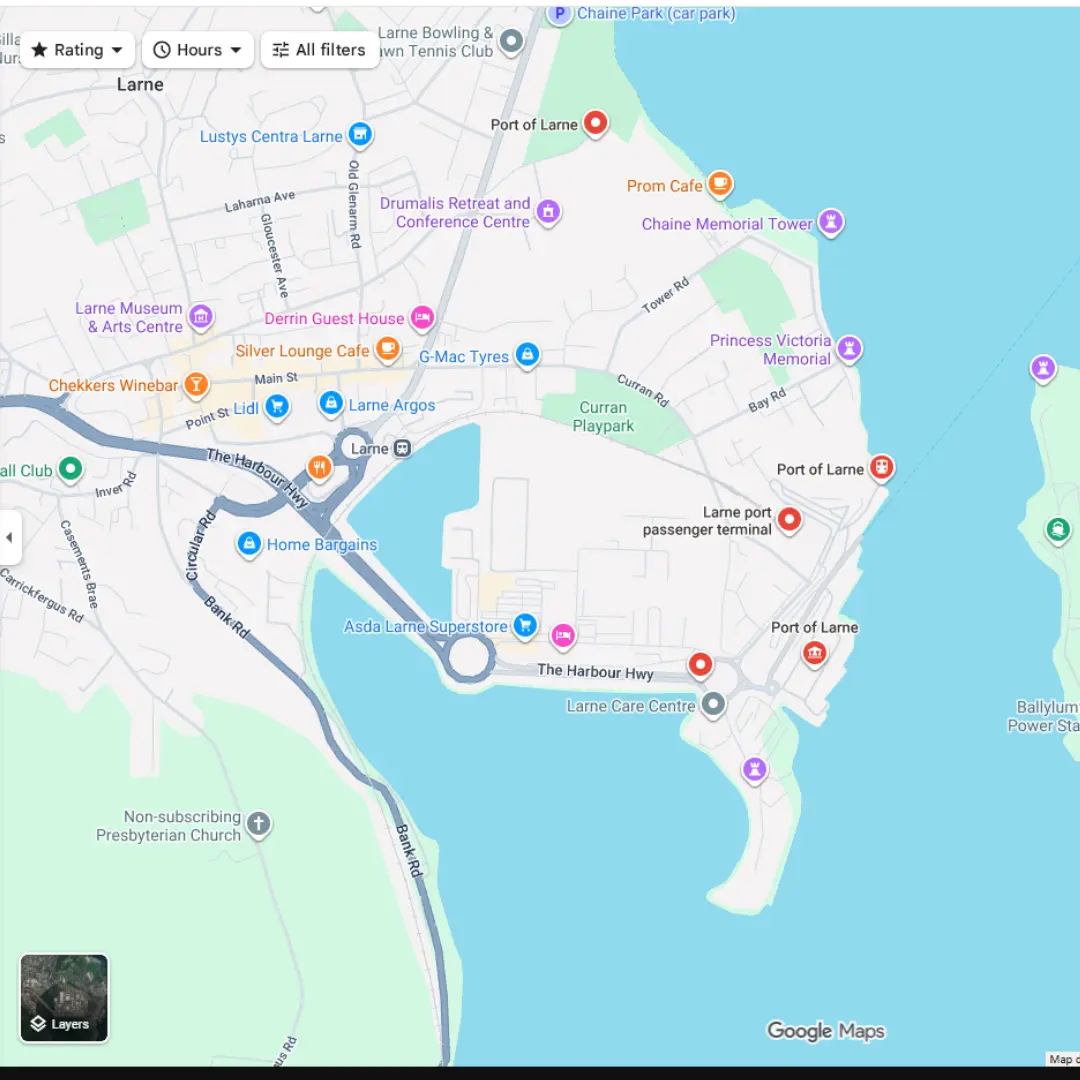
Task: Click the Chekkers Winebar cocktail pin
Action: click(196, 384)
